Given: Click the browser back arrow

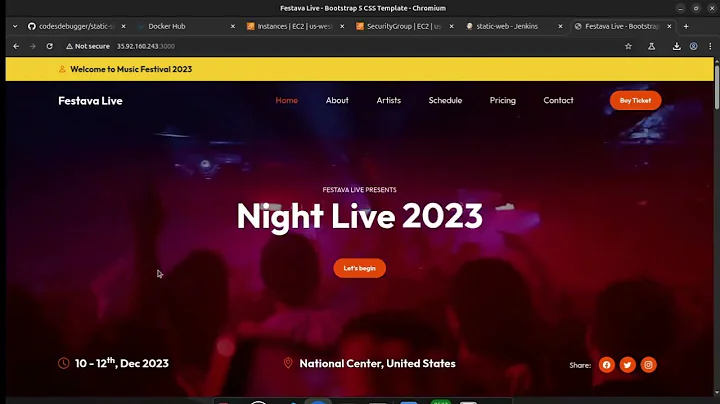Looking at the screenshot, I should click(x=16, y=46).
